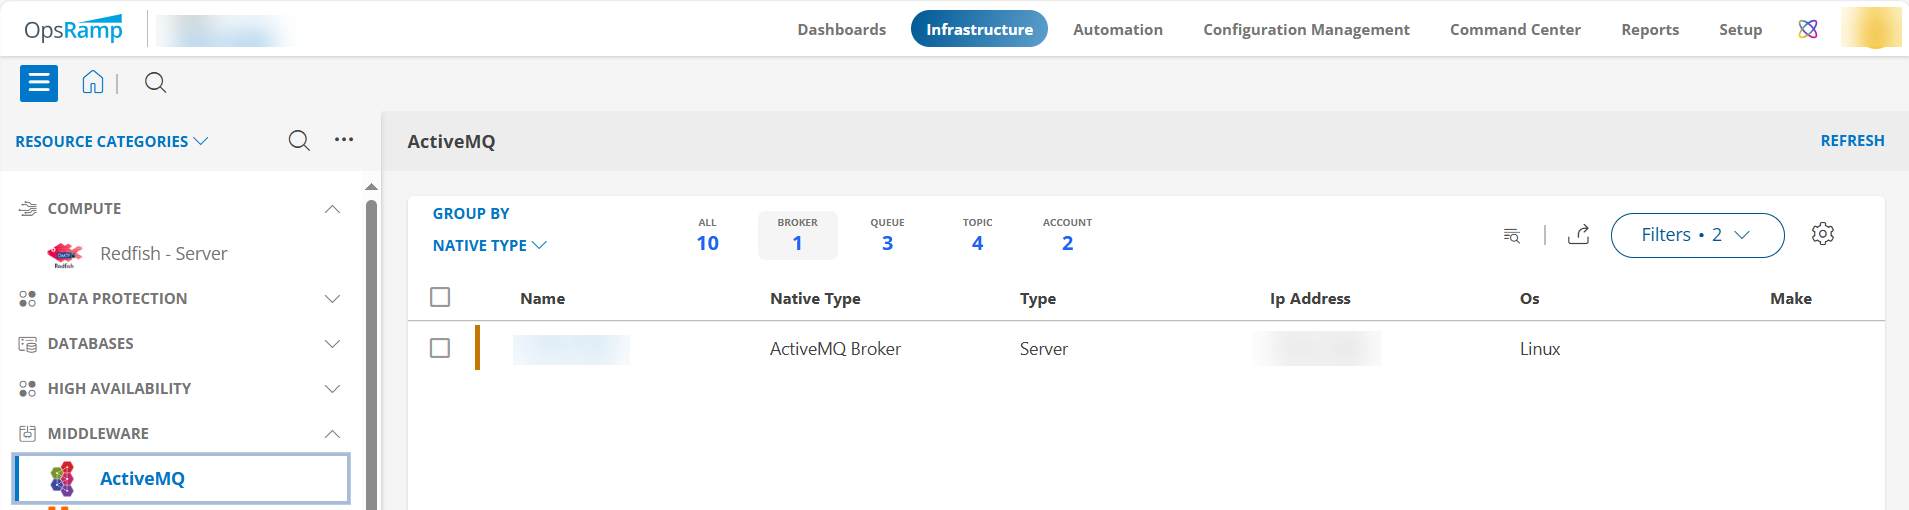Click the ActiveMQ Broker cell

click(x=835, y=349)
